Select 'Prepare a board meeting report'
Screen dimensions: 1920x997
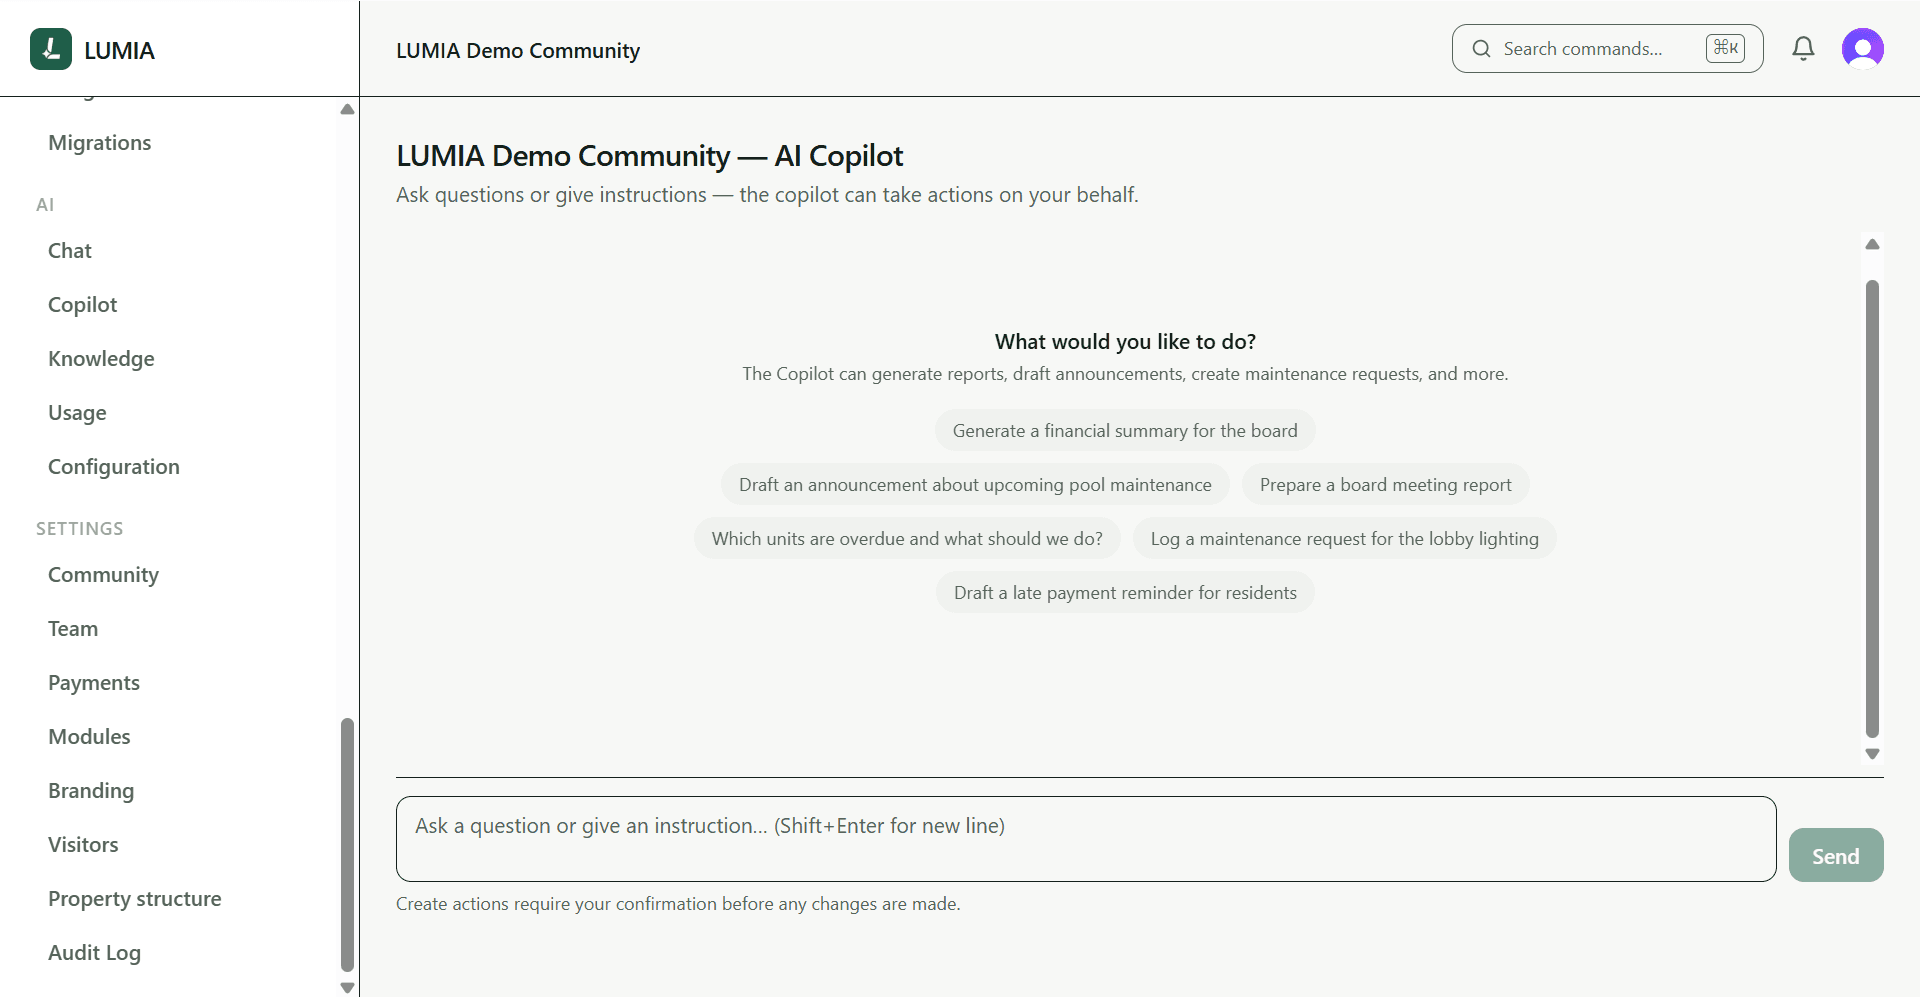pos(1386,485)
